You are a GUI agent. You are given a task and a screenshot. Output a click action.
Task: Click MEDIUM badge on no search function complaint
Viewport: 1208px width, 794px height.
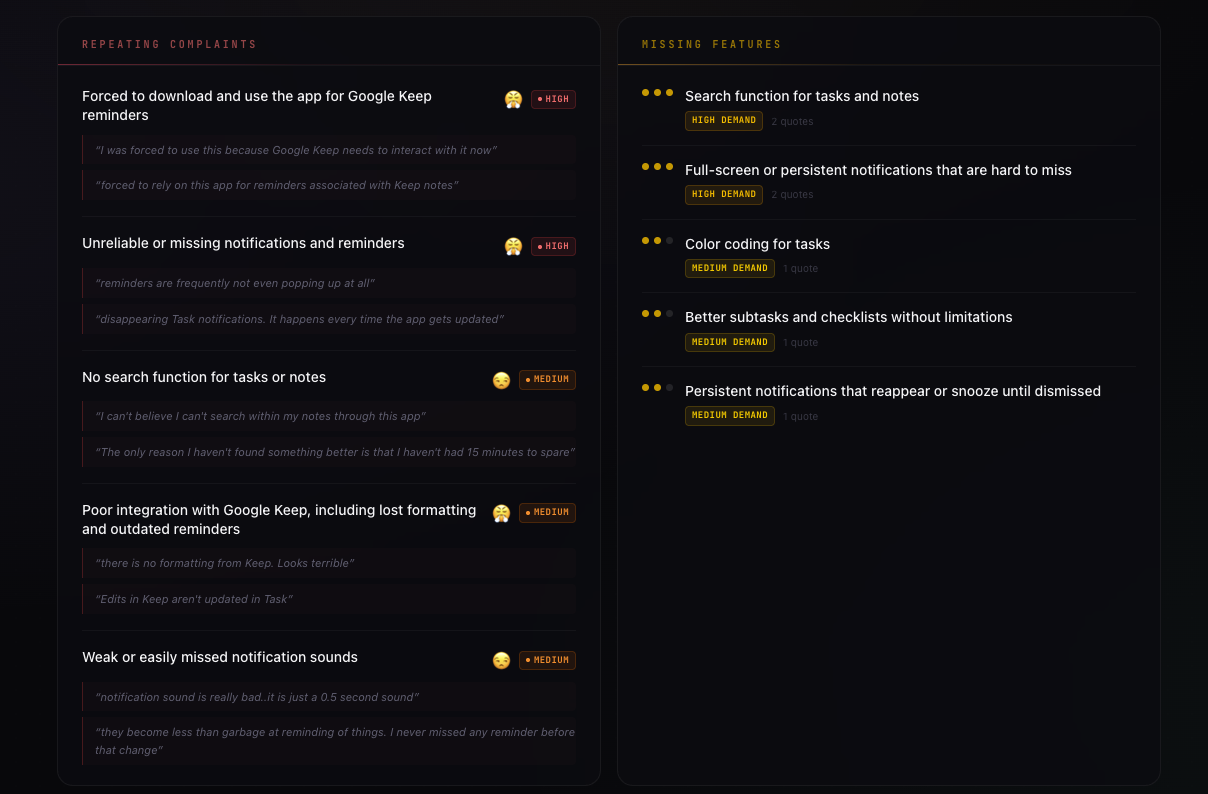pos(547,380)
